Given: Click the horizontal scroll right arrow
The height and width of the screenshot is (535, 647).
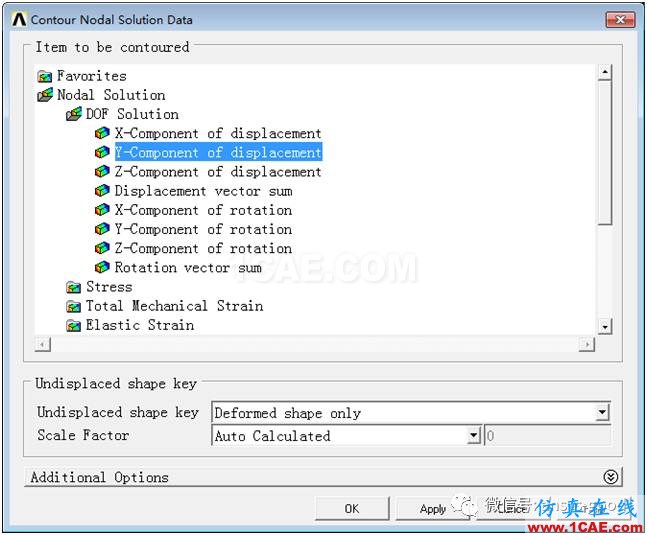Looking at the screenshot, I should 587,344.
